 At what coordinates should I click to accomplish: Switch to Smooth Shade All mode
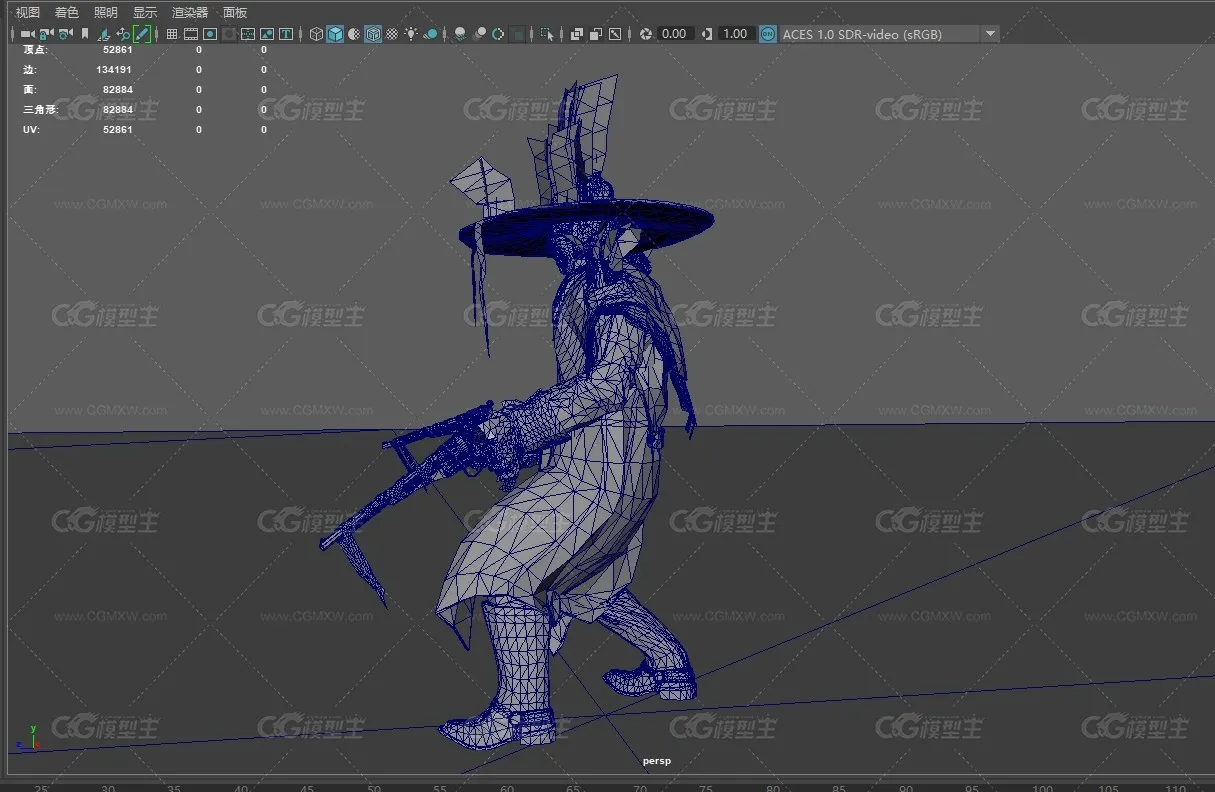coord(335,34)
